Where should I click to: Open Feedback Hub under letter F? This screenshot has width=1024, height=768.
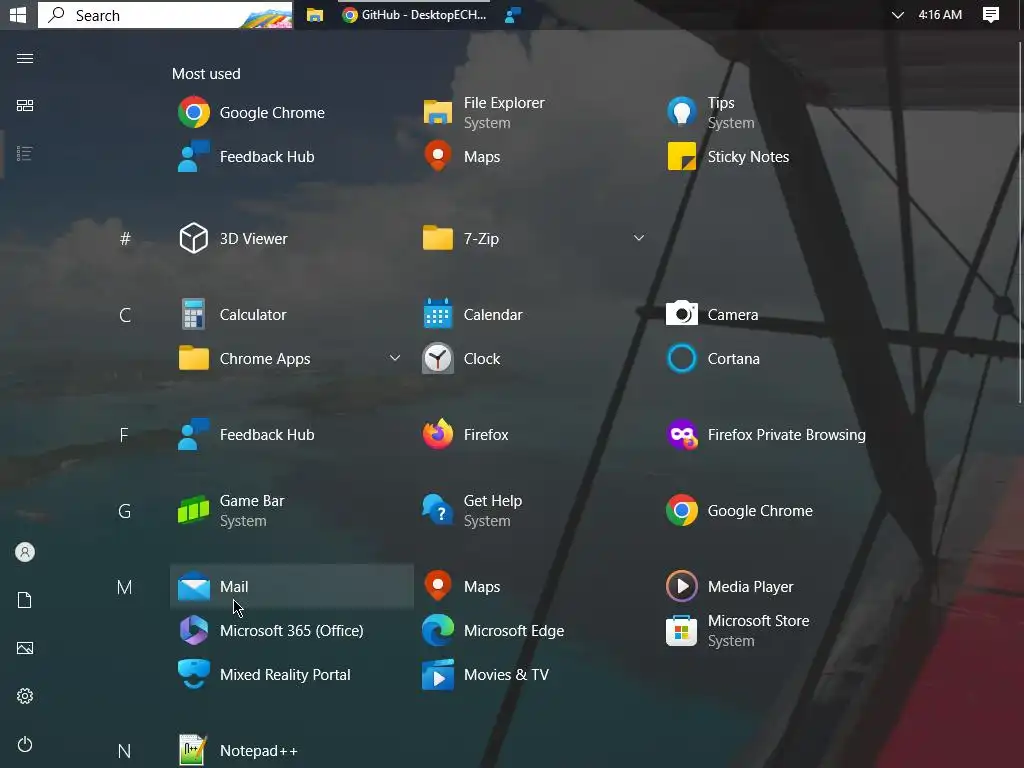click(291, 435)
